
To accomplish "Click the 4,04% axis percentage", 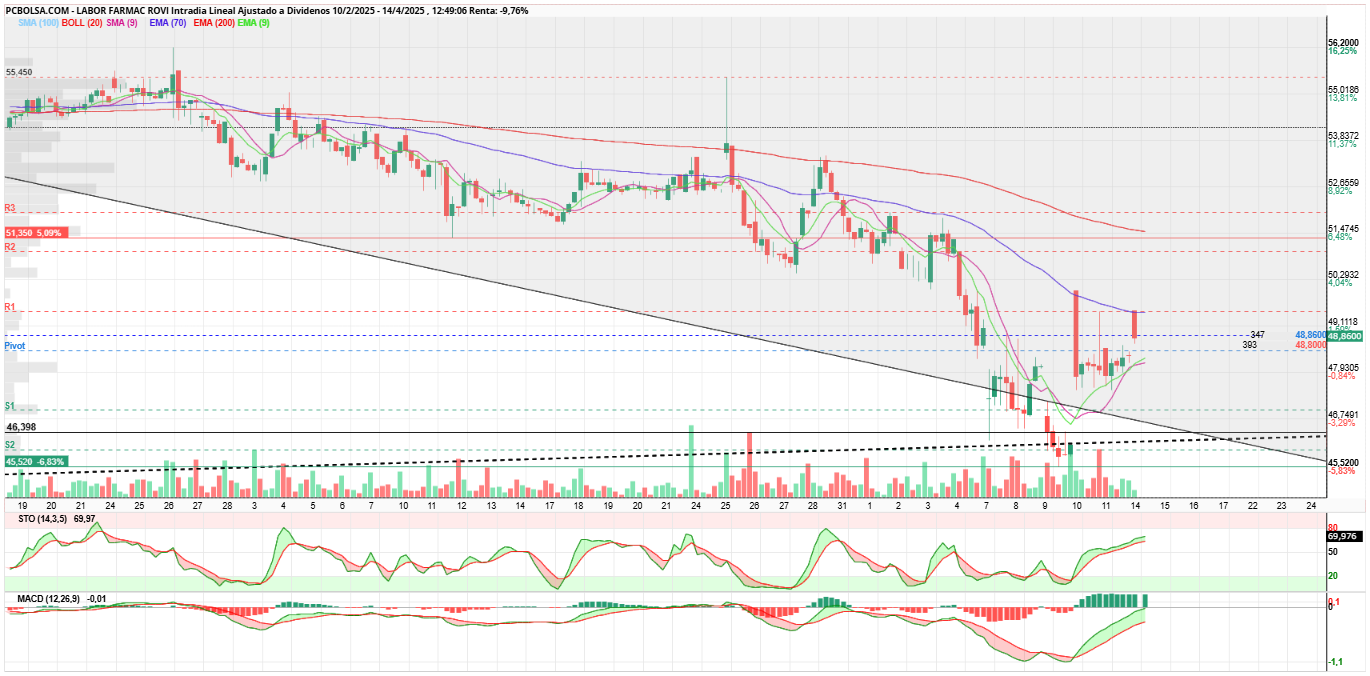I will [1340, 283].
